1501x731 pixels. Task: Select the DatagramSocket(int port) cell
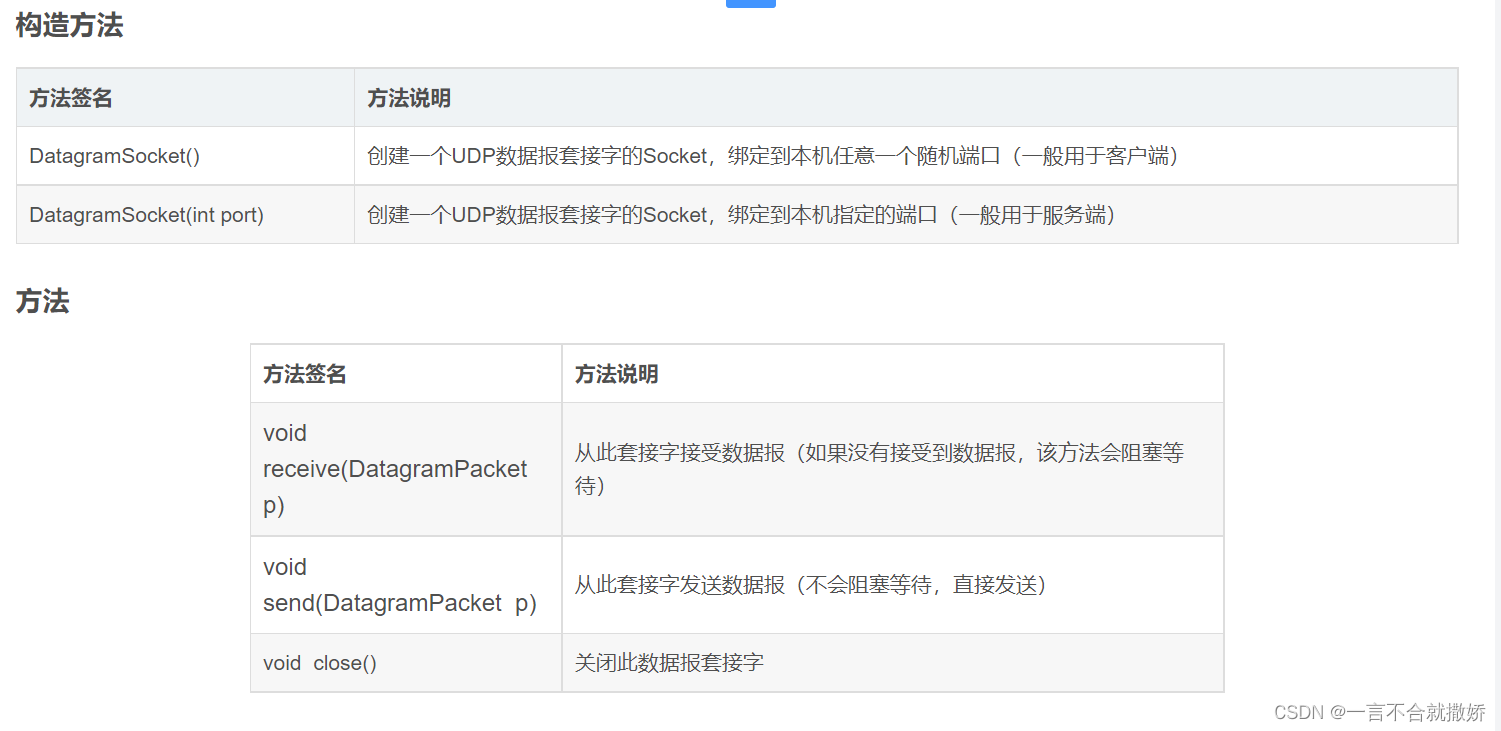(186, 214)
